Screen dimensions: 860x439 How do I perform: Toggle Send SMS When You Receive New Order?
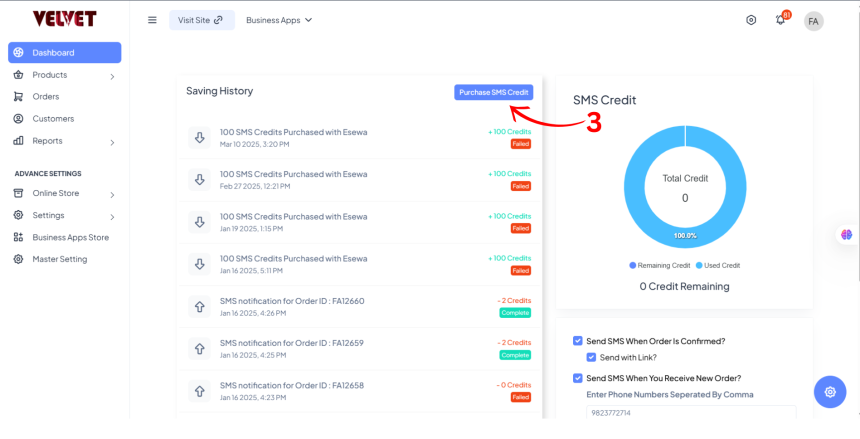tap(578, 378)
